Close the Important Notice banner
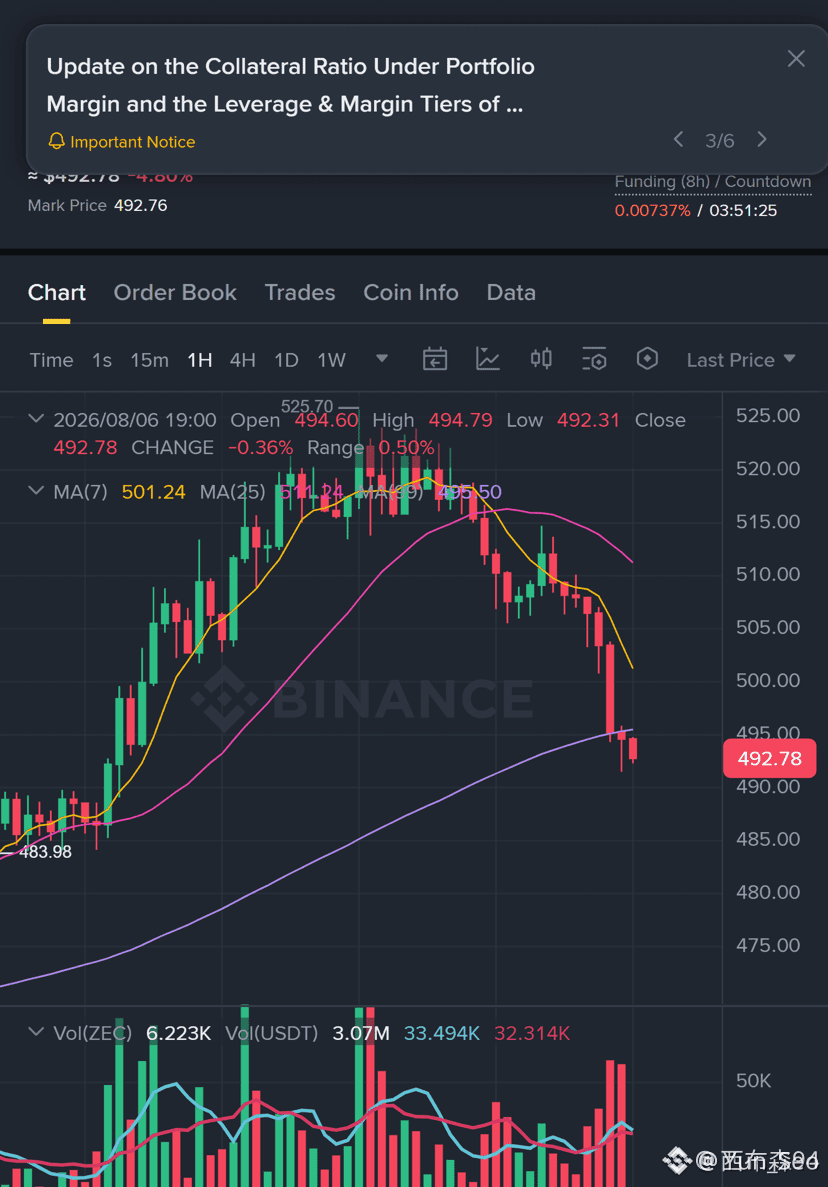The width and height of the screenshot is (828, 1187). (x=795, y=58)
